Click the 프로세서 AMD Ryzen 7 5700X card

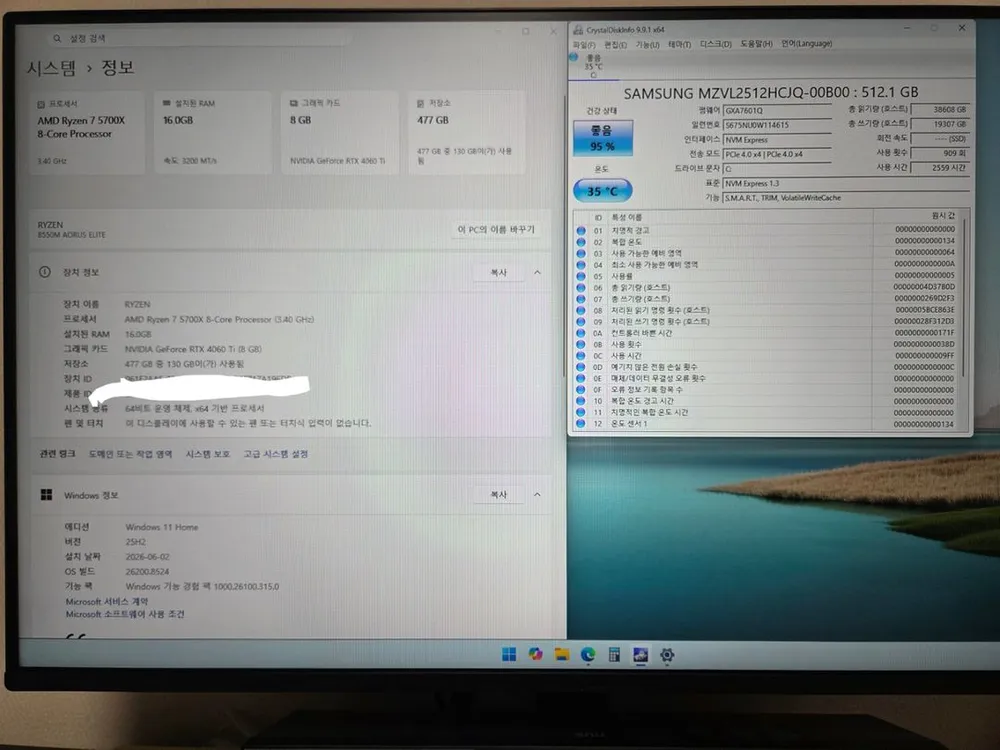[87, 132]
